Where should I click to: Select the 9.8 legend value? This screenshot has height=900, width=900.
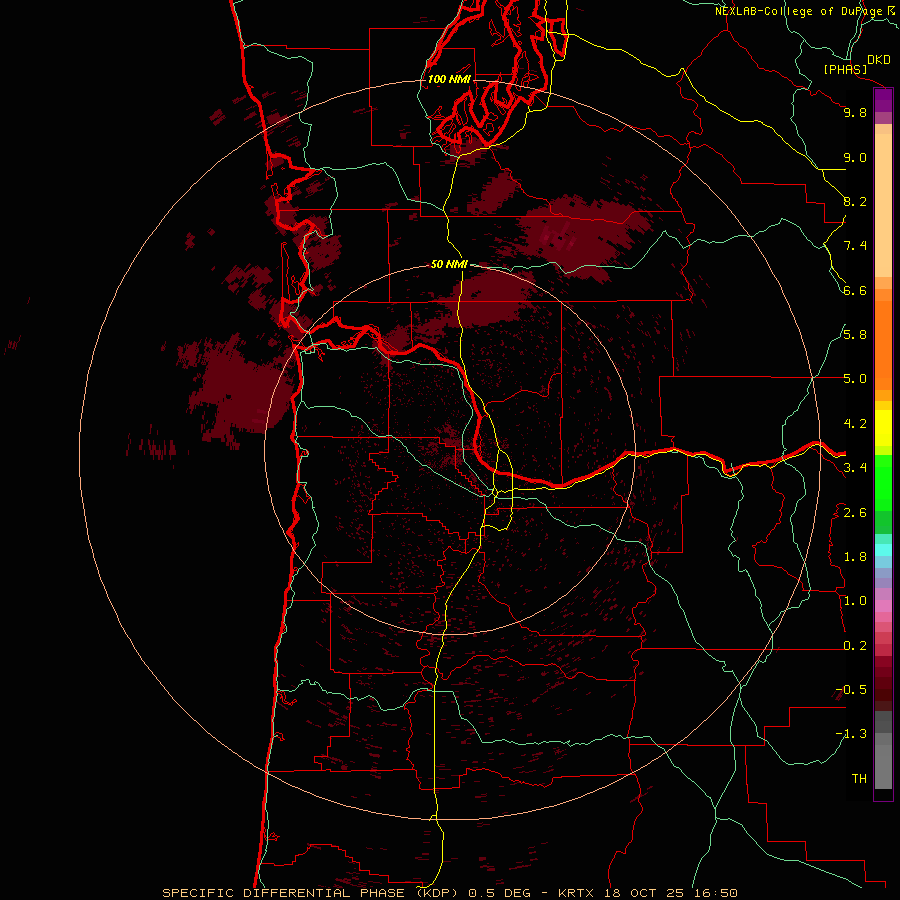[855, 112]
